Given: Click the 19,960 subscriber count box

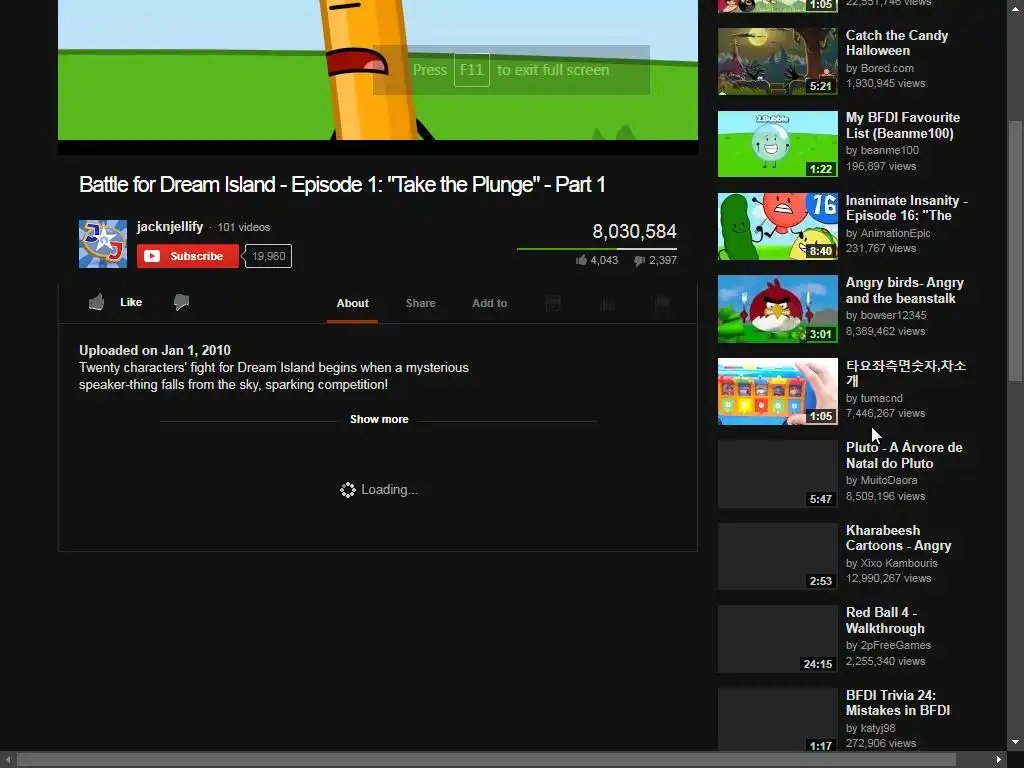Looking at the screenshot, I should (268, 256).
